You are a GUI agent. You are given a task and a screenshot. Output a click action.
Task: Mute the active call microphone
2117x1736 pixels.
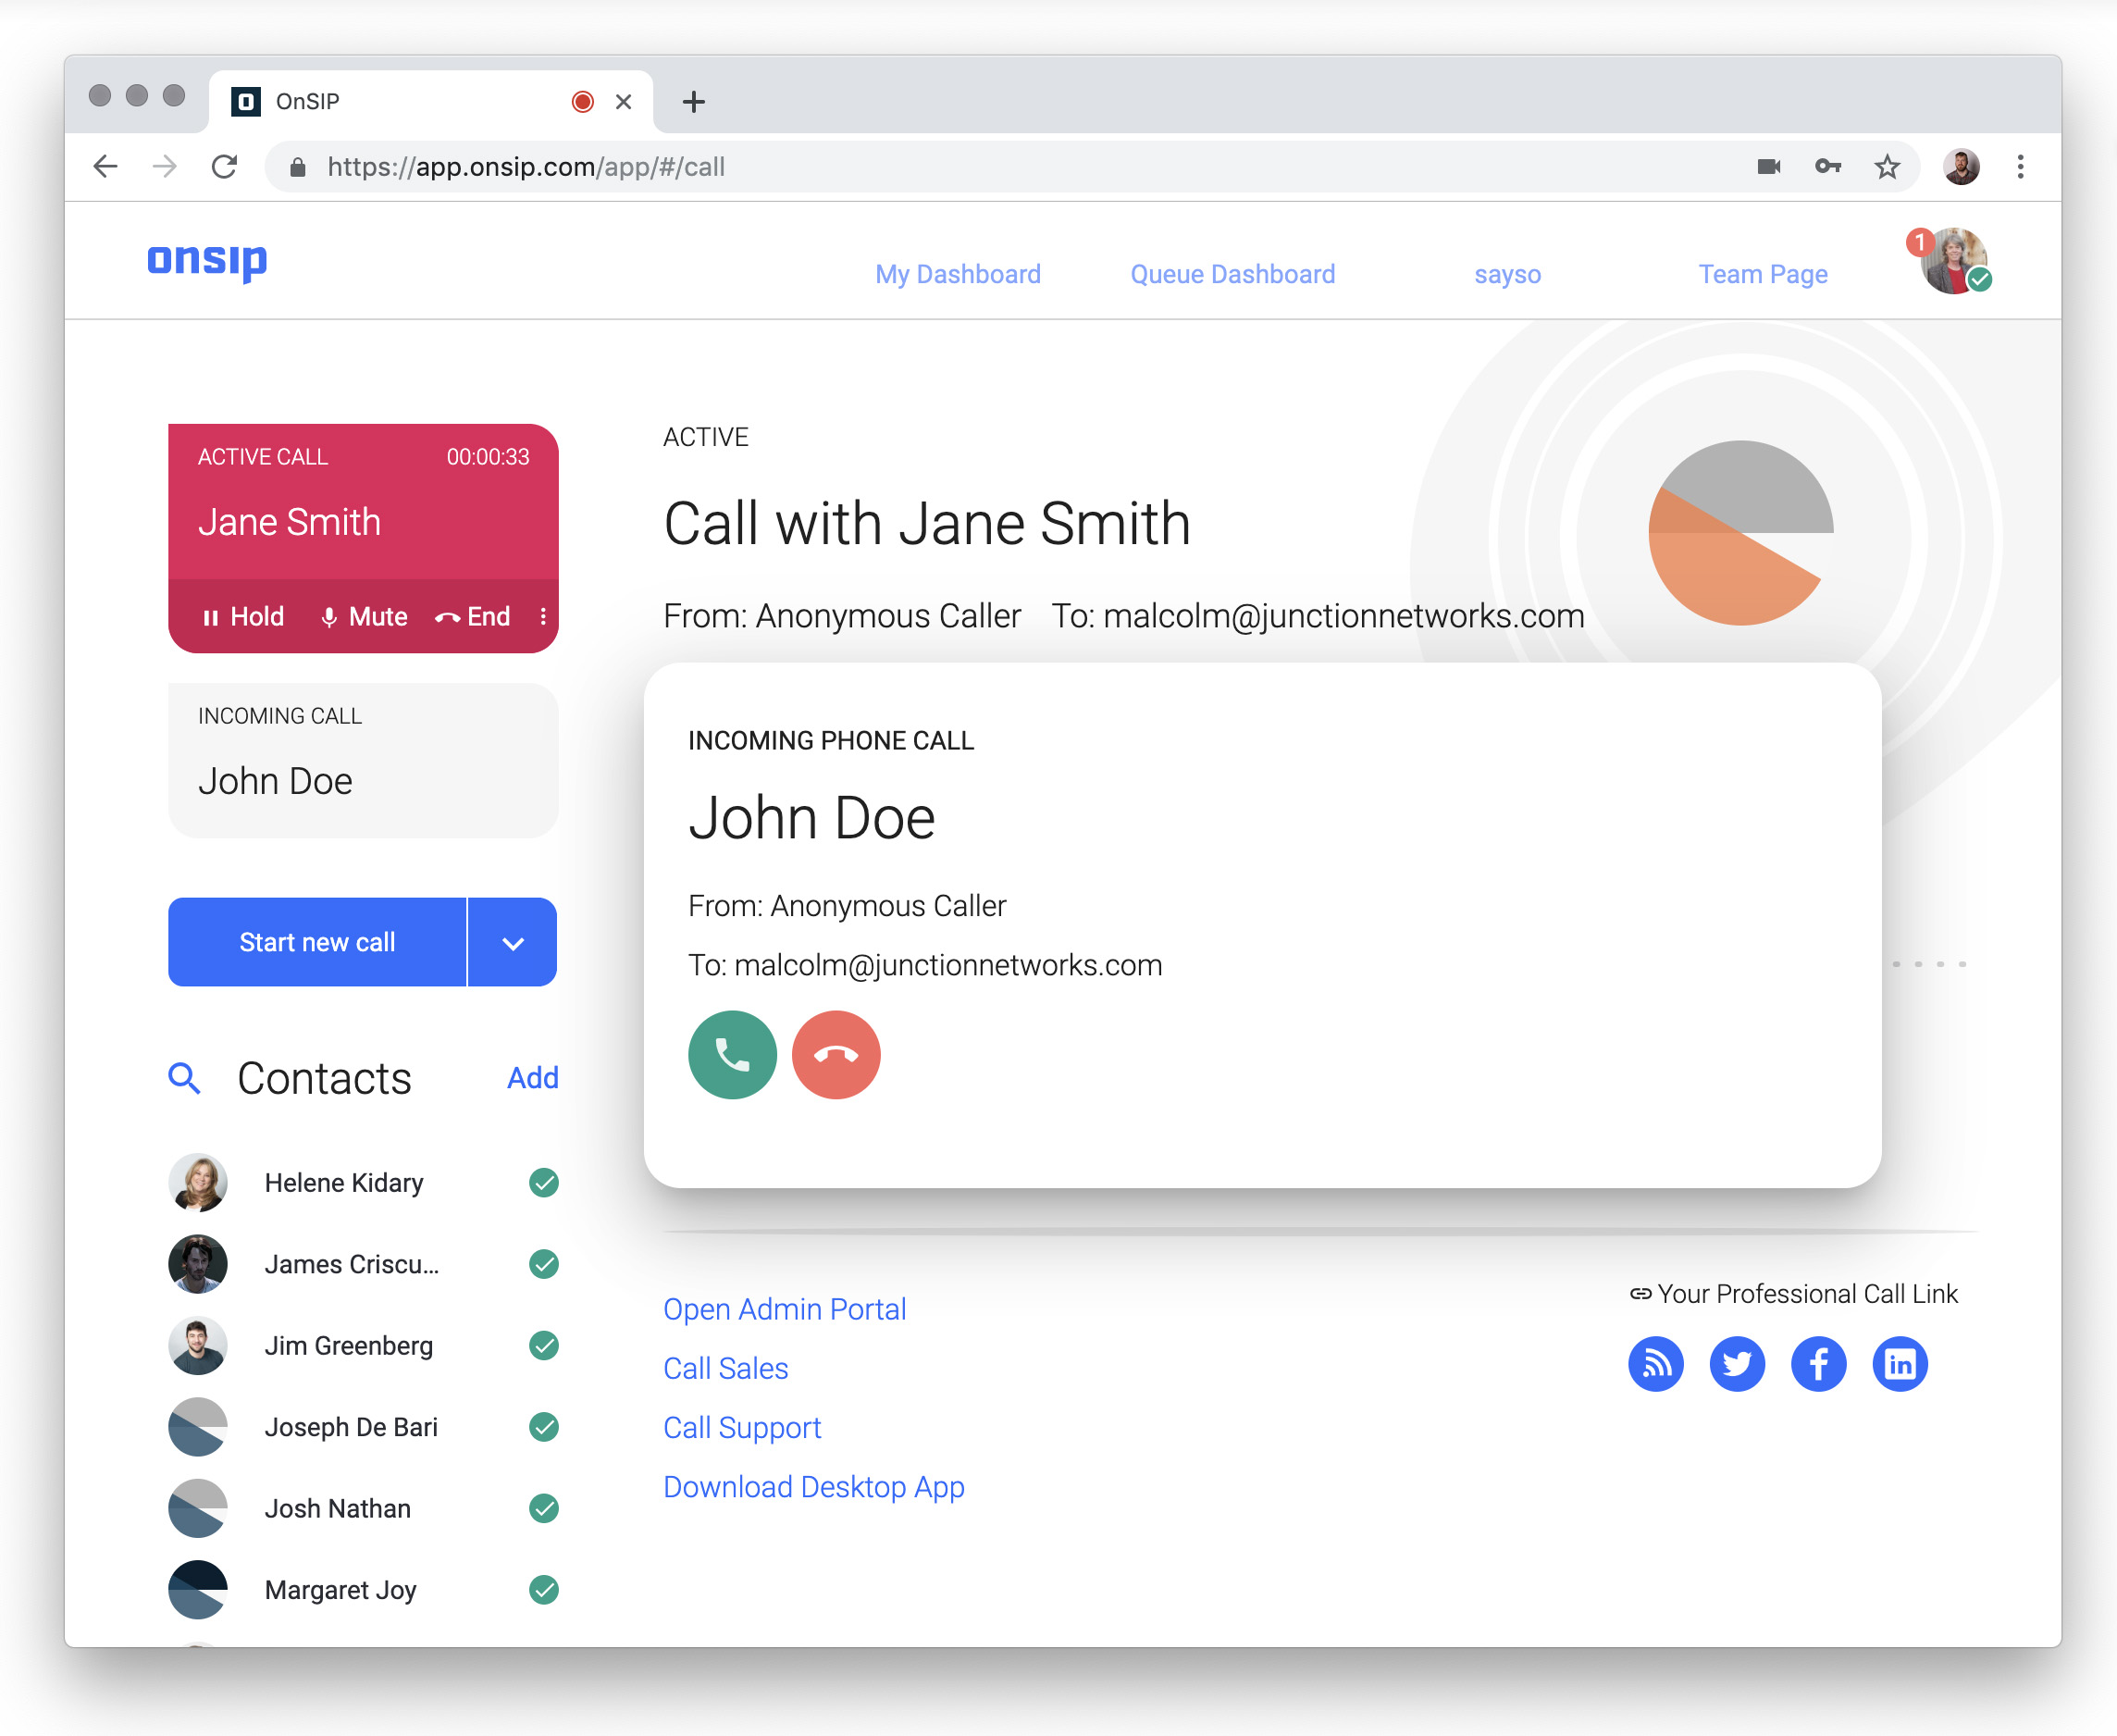coord(364,617)
